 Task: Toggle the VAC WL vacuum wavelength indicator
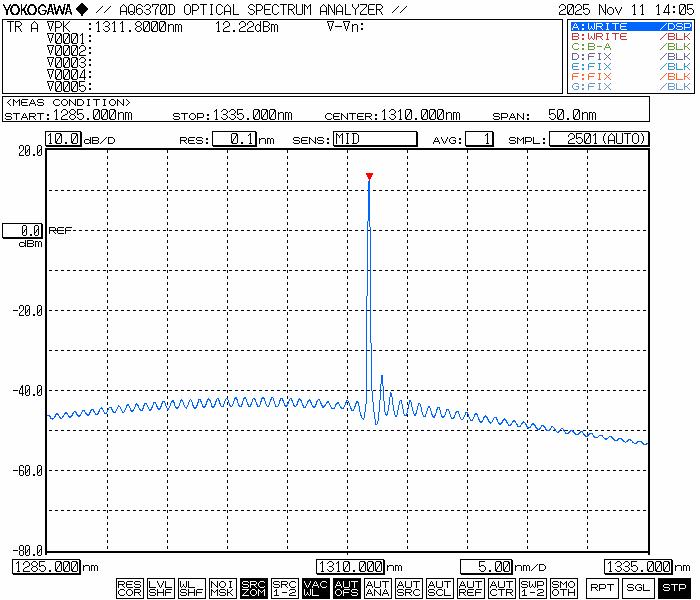(x=315, y=588)
